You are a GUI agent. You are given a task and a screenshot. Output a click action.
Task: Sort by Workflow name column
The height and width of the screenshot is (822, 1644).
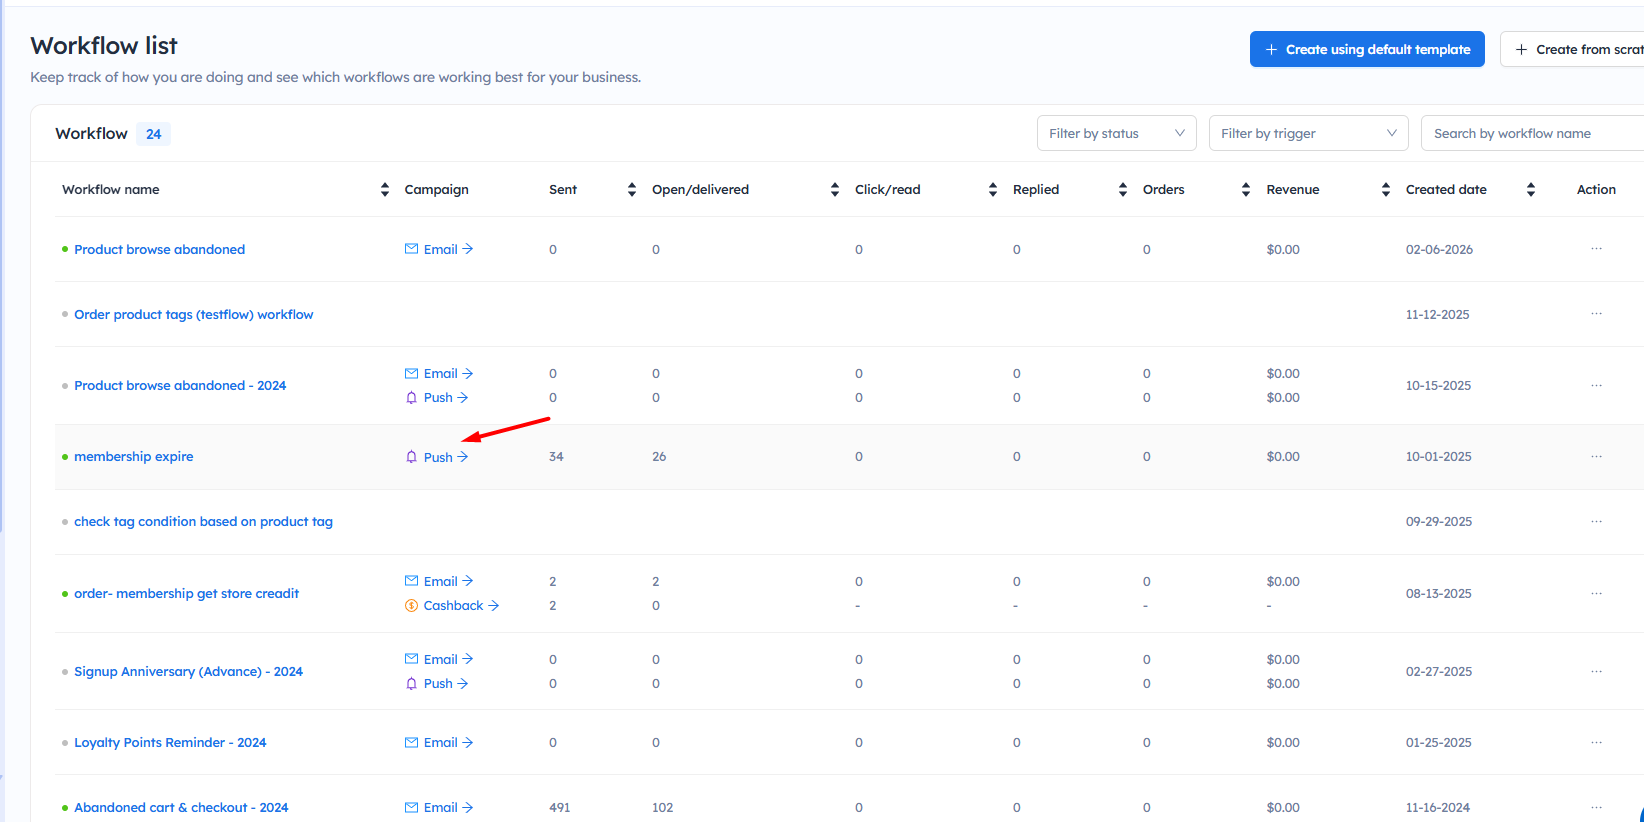(x=385, y=190)
